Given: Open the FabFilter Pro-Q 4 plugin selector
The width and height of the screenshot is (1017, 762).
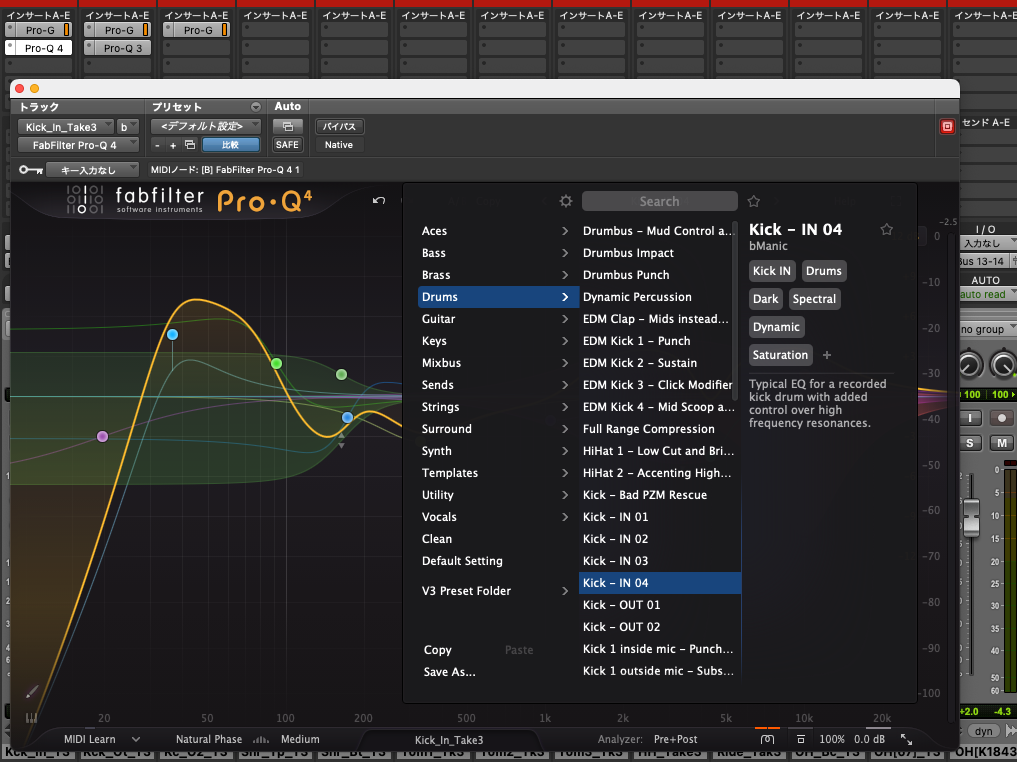Looking at the screenshot, I should pos(78,145).
